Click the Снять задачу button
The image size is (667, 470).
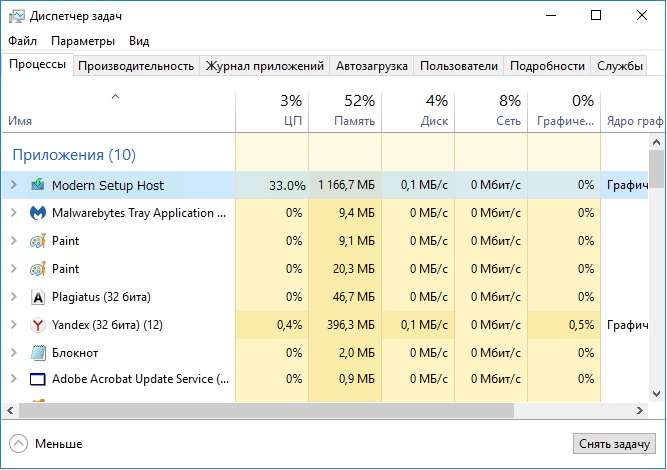[614, 444]
